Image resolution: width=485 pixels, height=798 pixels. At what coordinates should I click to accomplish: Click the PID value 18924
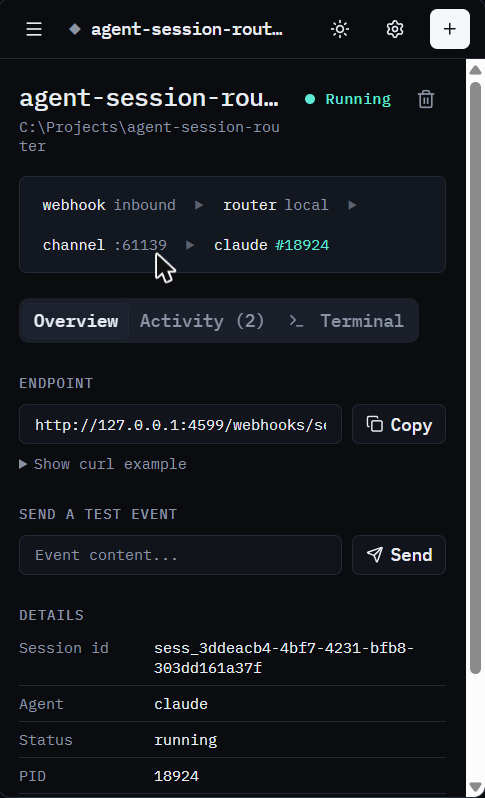tap(176, 776)
